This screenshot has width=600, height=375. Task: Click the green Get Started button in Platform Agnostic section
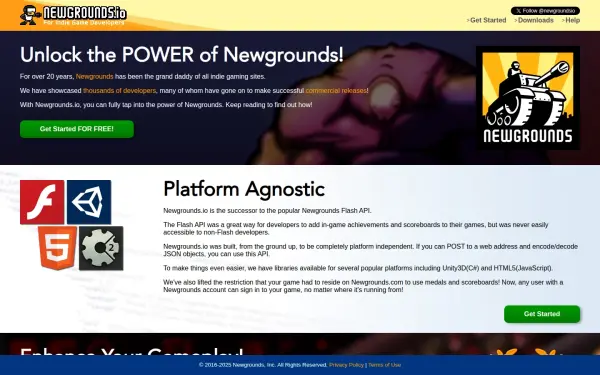(542, 314)
